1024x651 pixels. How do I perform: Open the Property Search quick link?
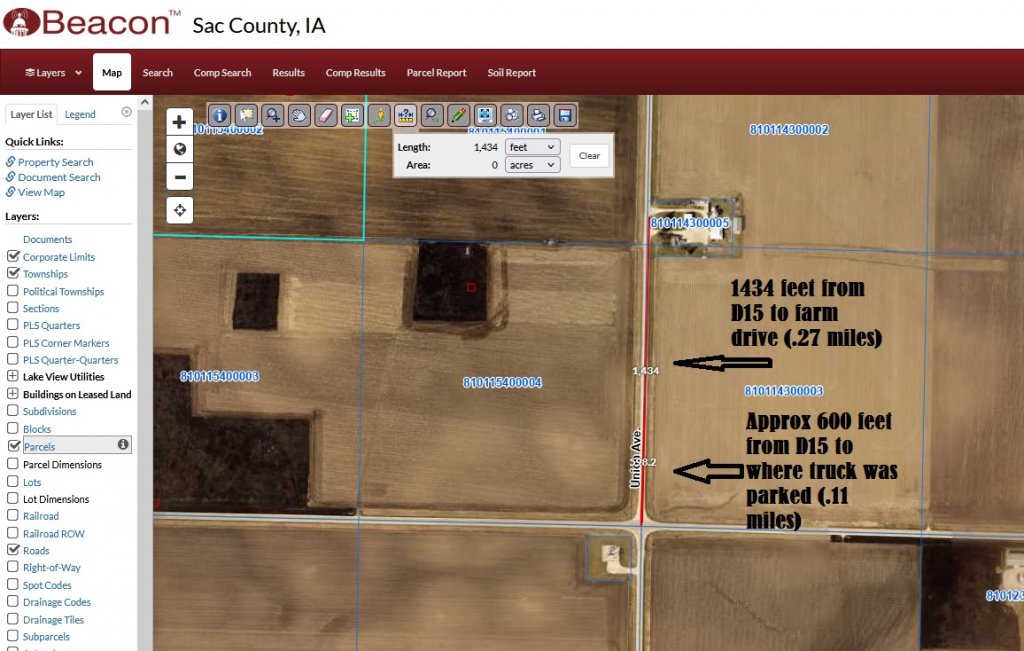55,162
